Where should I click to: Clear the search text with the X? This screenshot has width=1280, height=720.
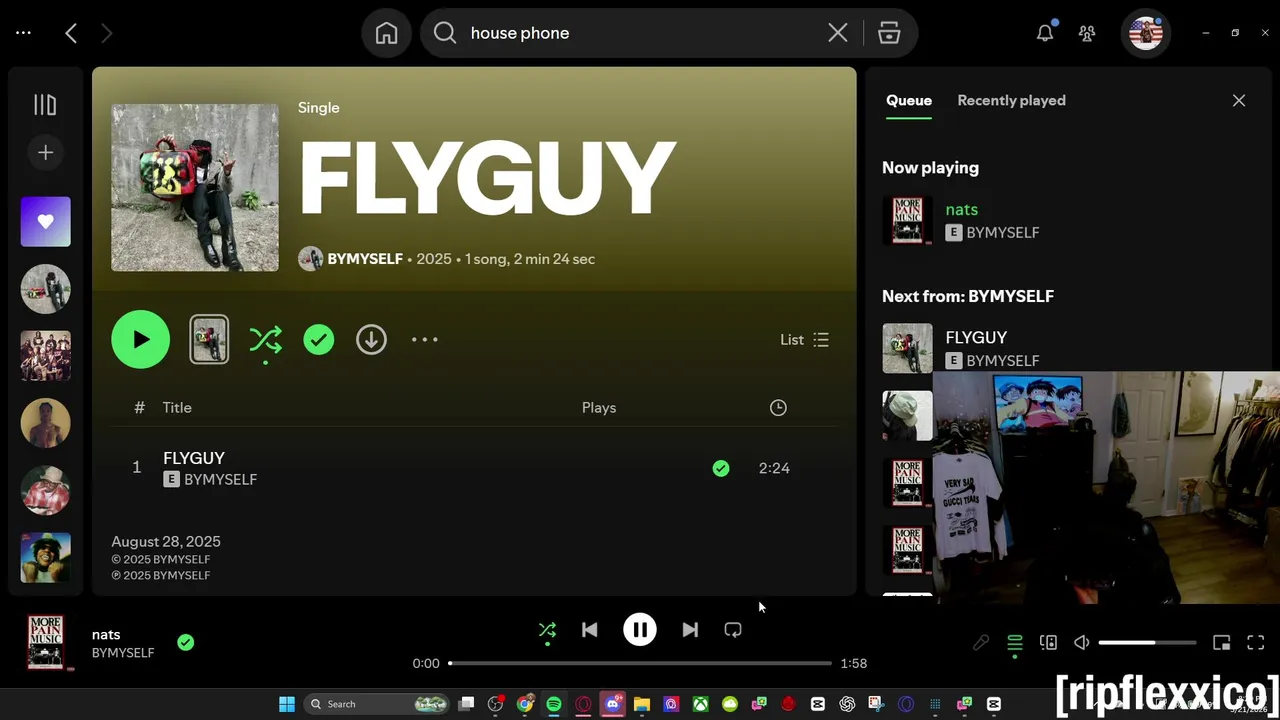(838, 33)
